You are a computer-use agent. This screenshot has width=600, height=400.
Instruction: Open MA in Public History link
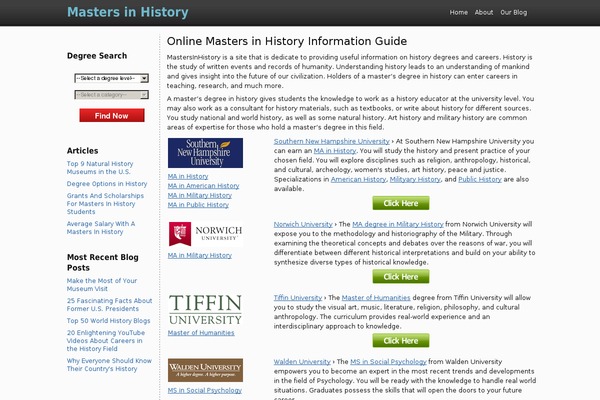(x=198, y=205)
